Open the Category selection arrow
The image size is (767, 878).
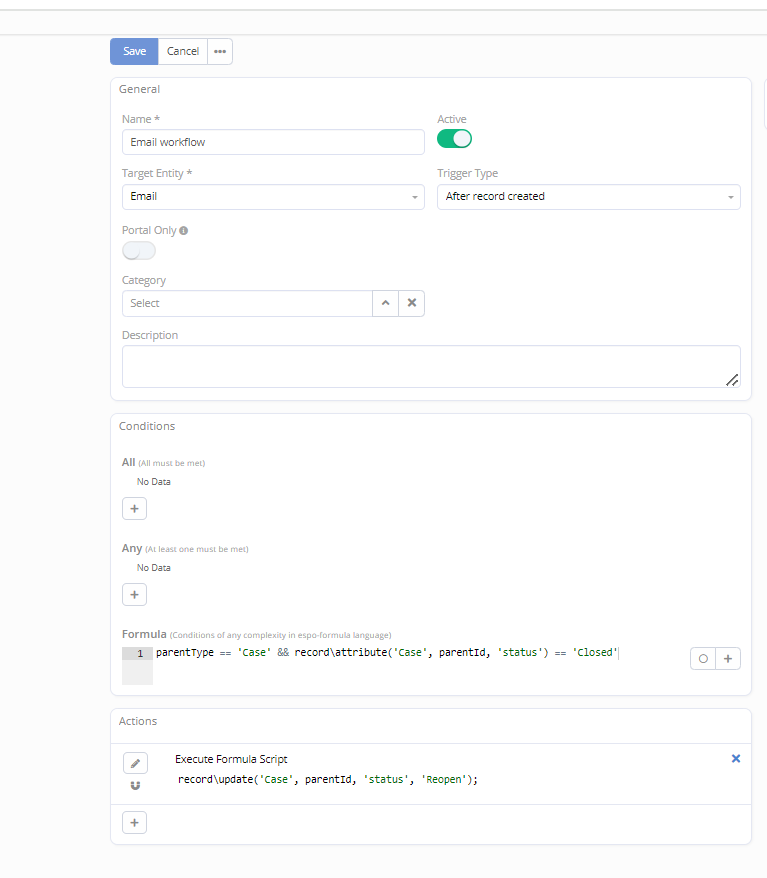[385, 303]
